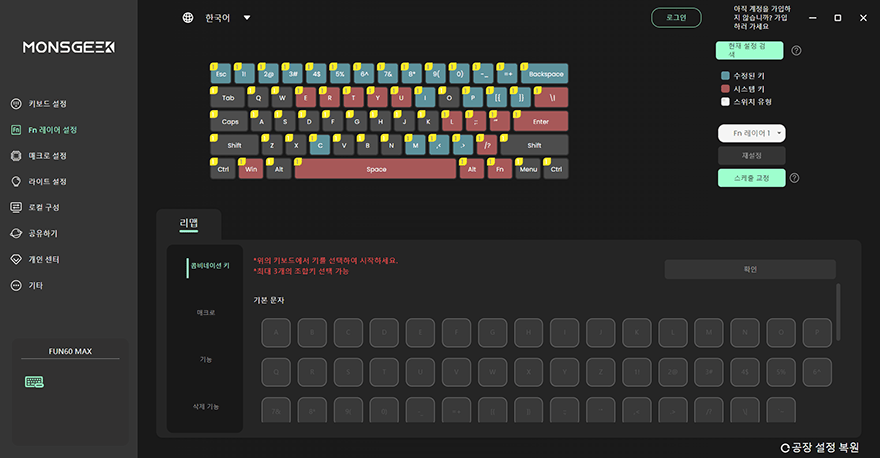Pick the 6^ key in 기본 문자
This screenshot has height=458, width=880.
(x=817, y=372)
